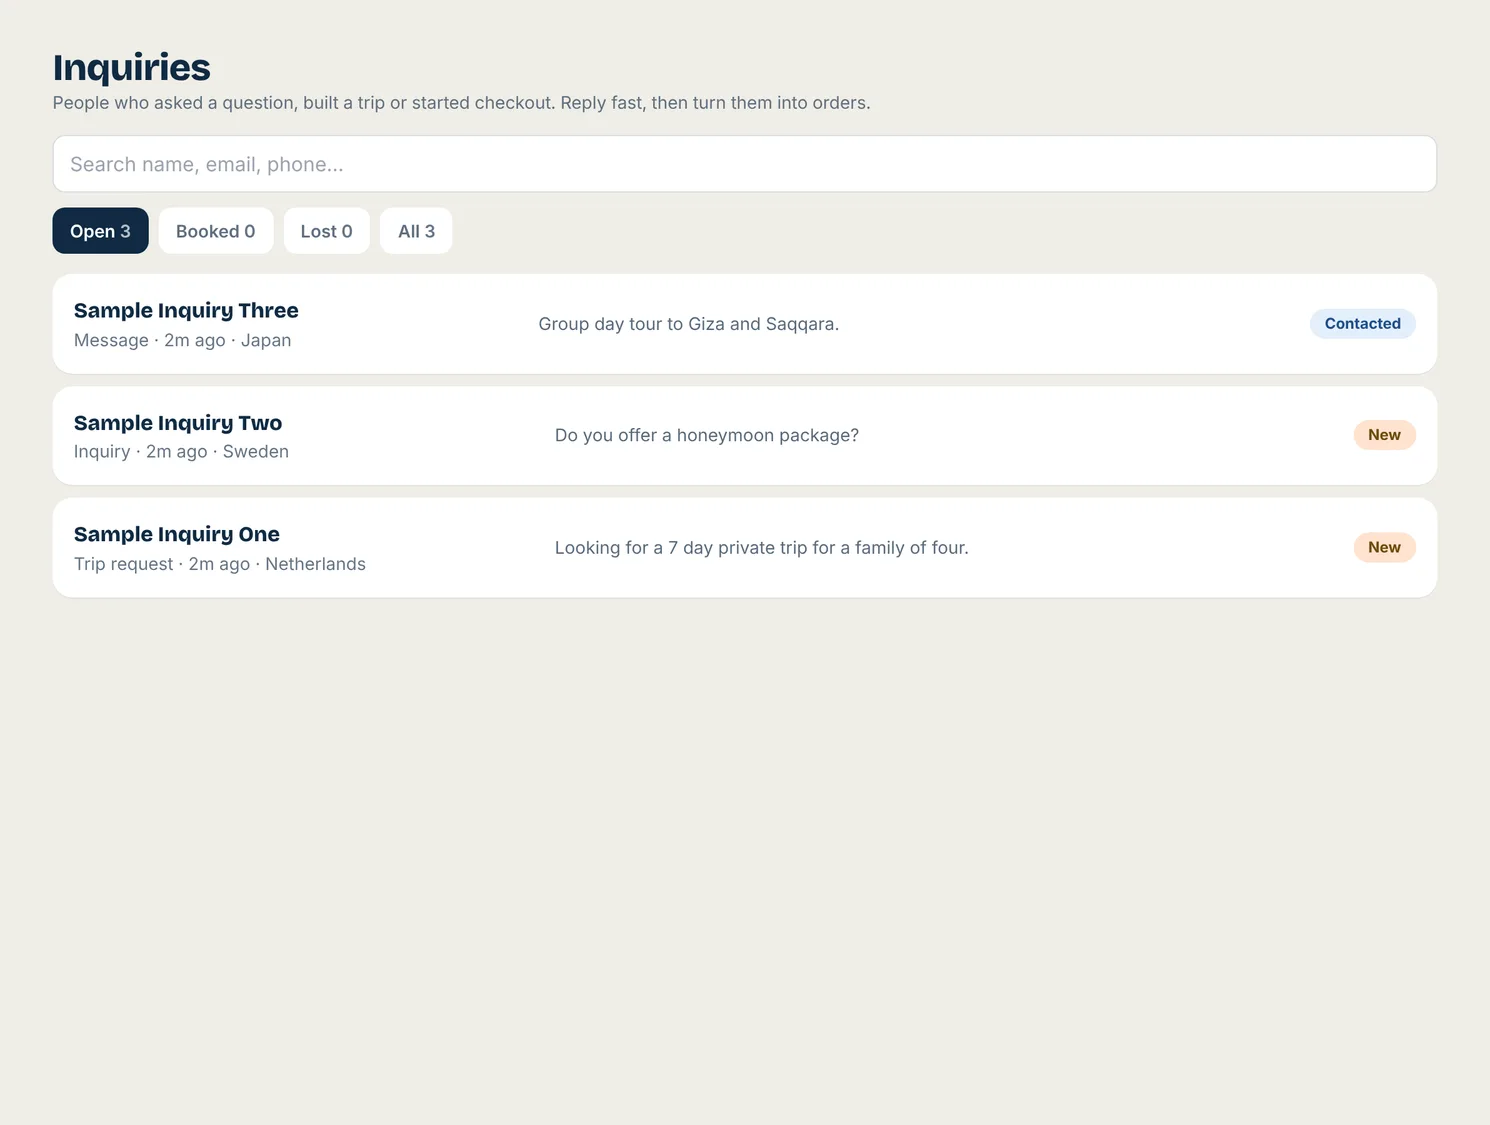Click the 'Message · 2m ago · Japan' line
This screenshot has width=1490, height=1125.
click(183, 340)
